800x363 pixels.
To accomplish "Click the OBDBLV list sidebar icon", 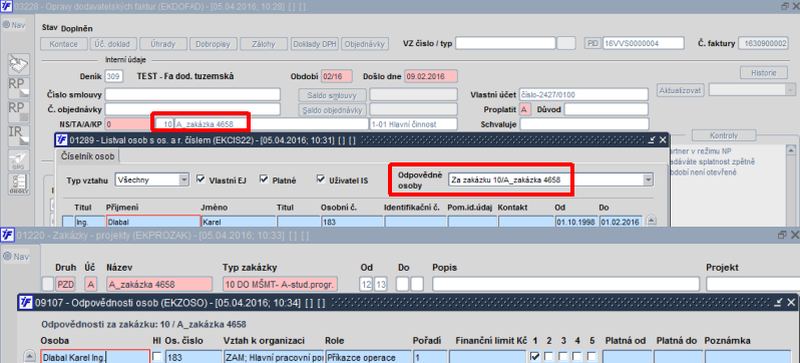I will pos(19,184).
